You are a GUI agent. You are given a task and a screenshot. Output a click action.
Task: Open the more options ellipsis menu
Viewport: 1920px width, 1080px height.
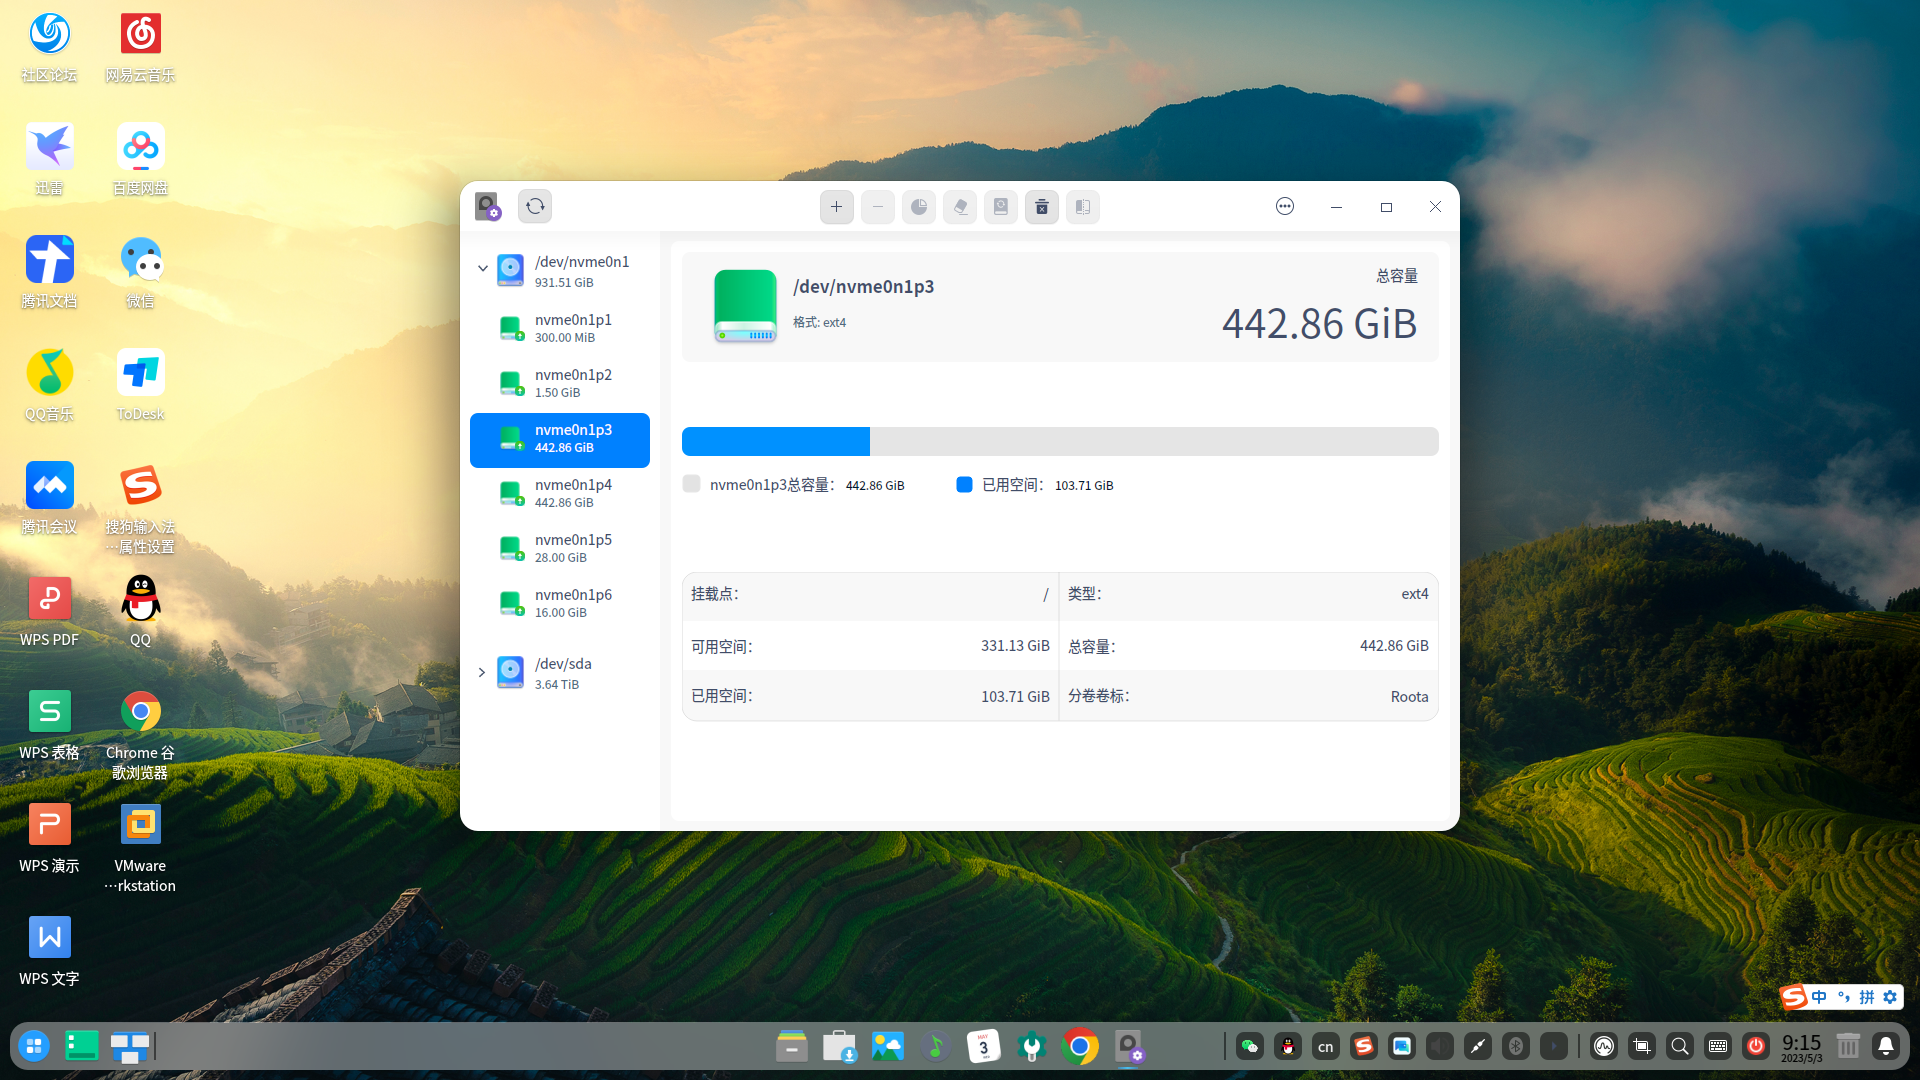(1284, 206)
